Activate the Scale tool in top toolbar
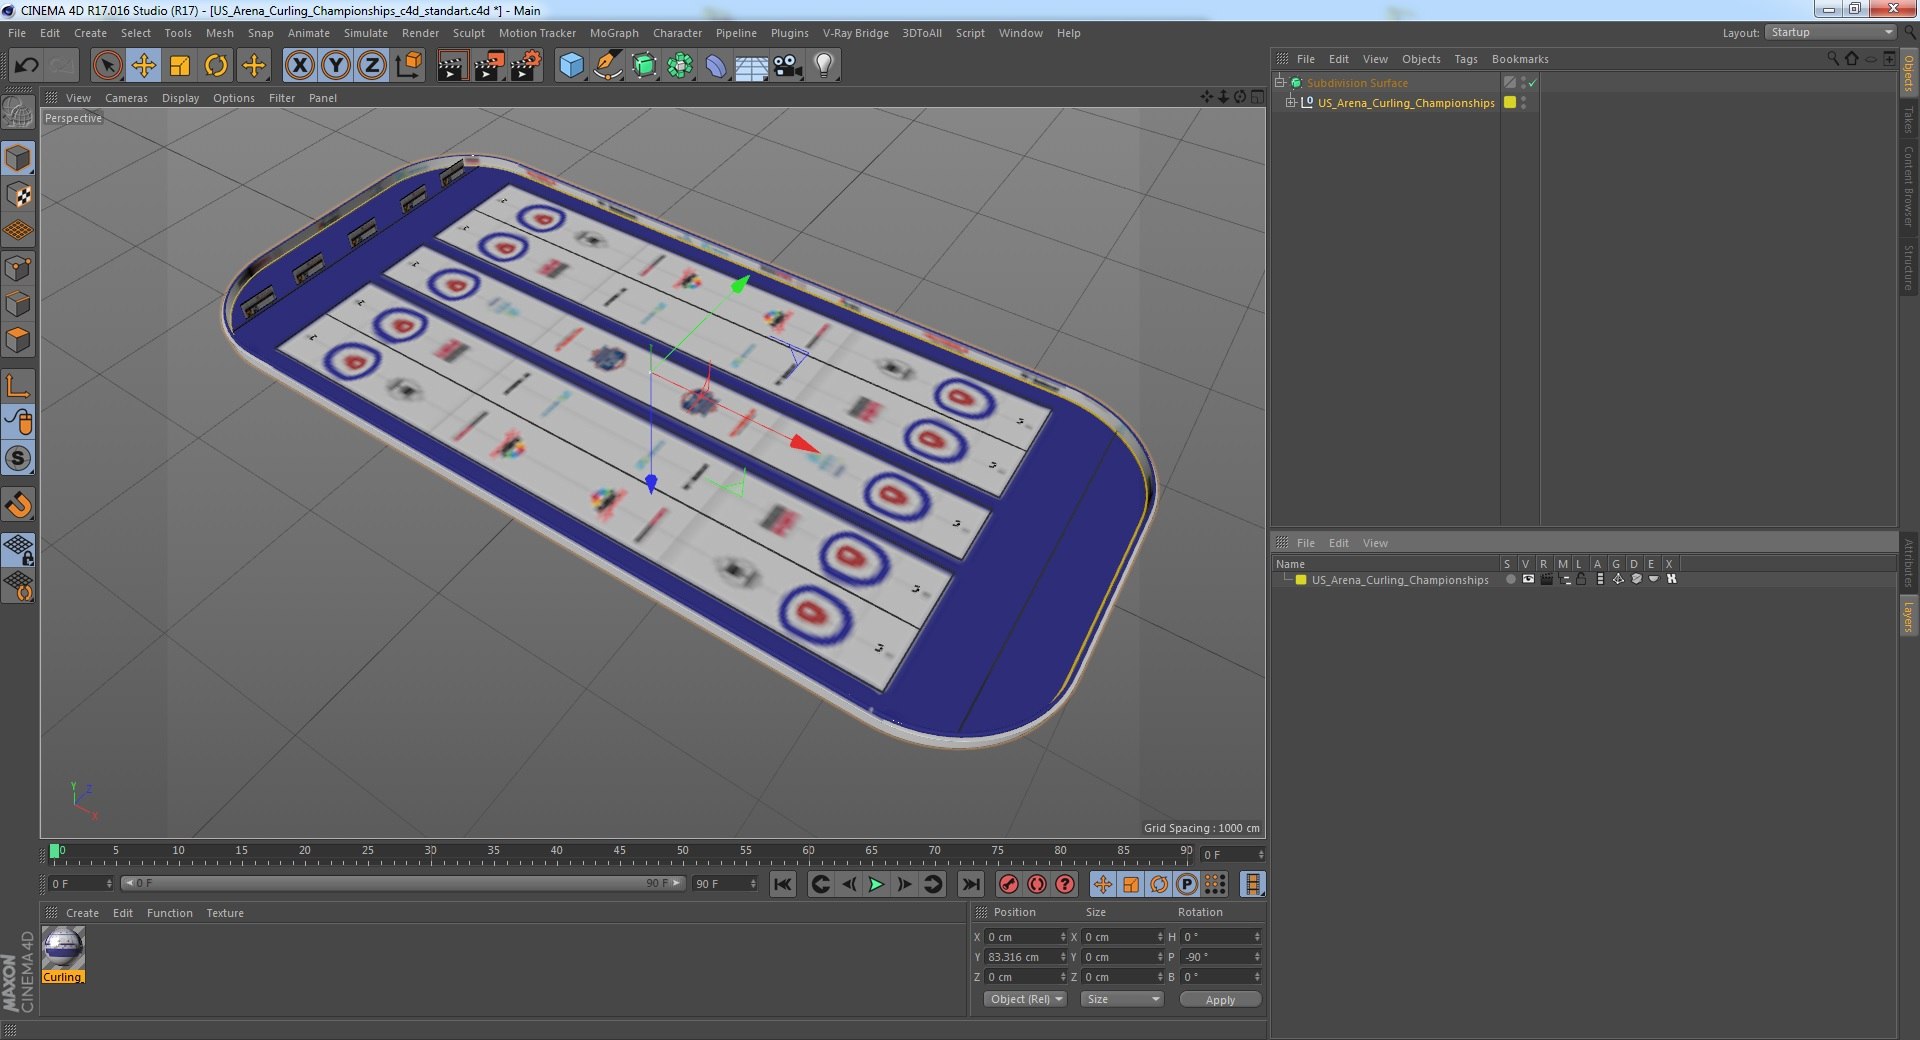This screenshot has height=1040, width=1920. [x=180, y=66]
